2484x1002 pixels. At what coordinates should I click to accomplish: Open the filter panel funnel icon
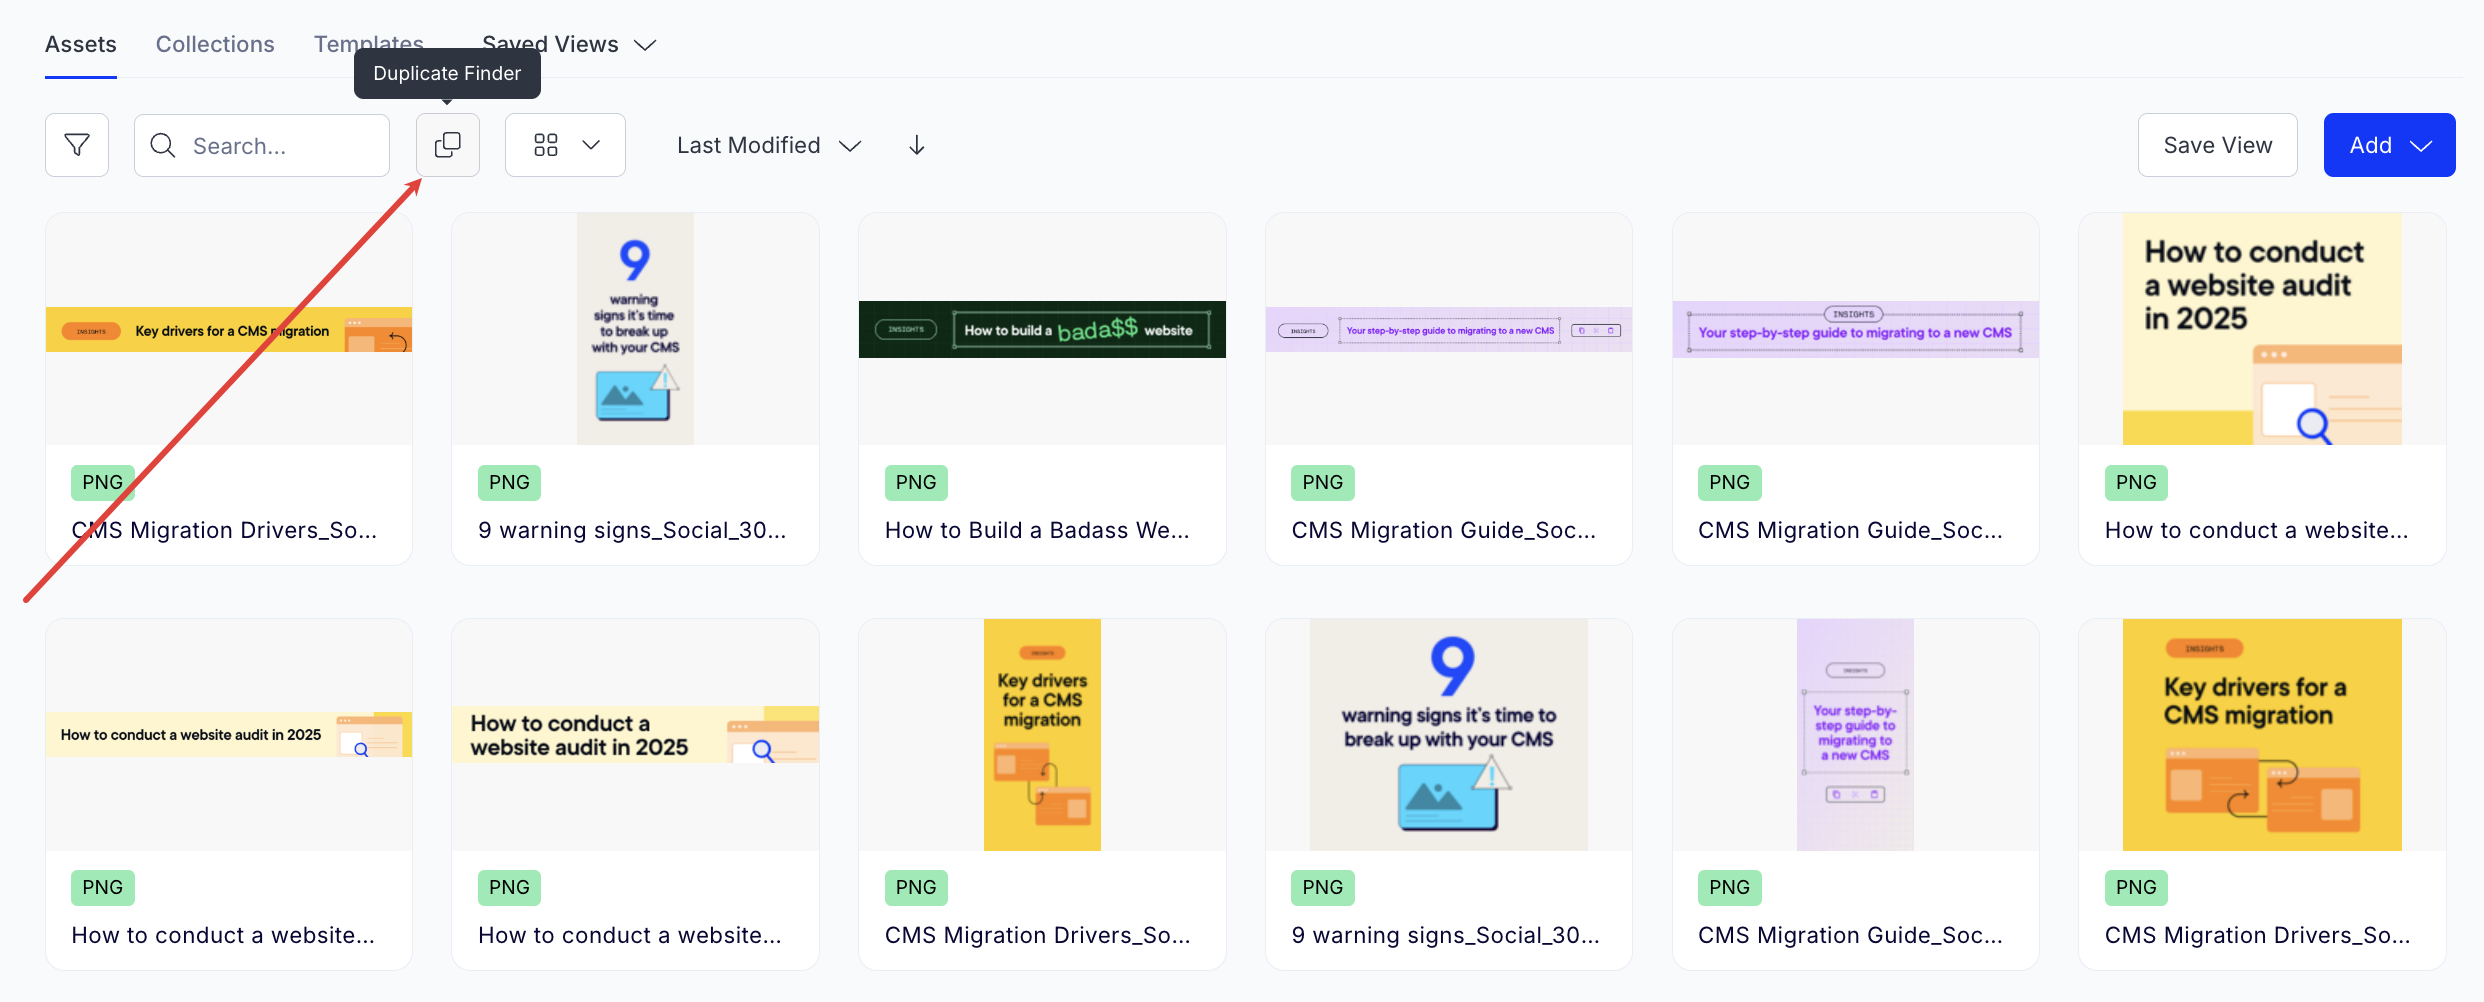pyautogui.click(x=77, y=145)
